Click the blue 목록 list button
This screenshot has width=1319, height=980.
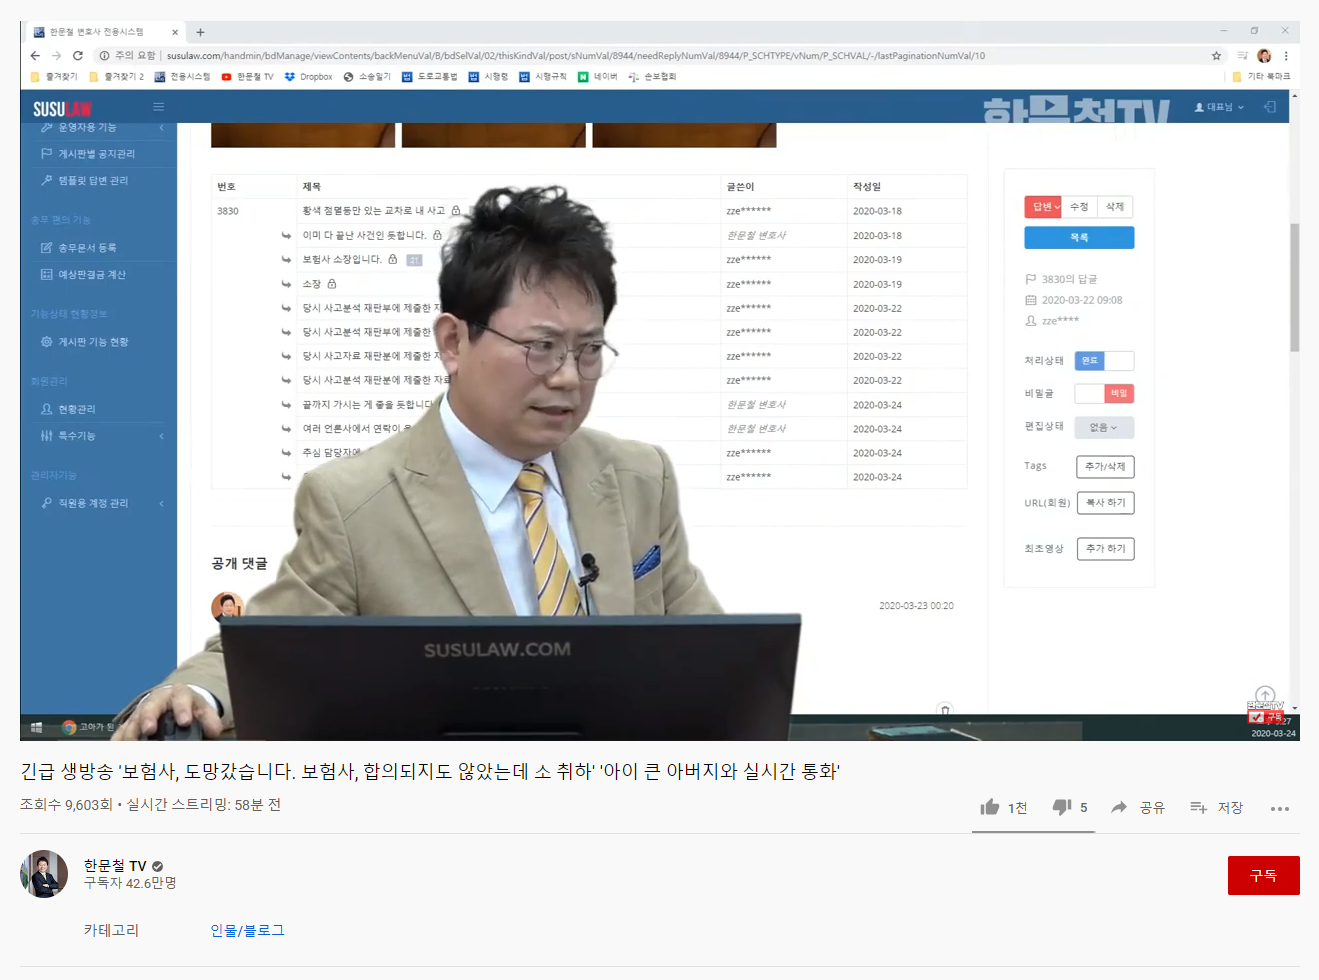1079,238
